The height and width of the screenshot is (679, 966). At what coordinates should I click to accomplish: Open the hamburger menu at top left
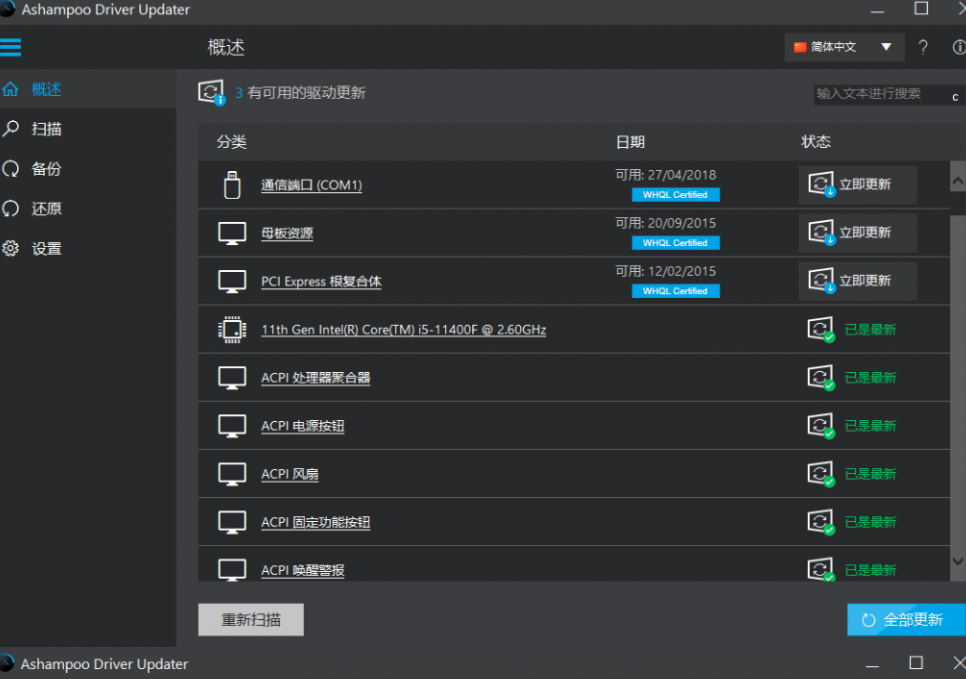pyautogui.click(x=12, y=47)
